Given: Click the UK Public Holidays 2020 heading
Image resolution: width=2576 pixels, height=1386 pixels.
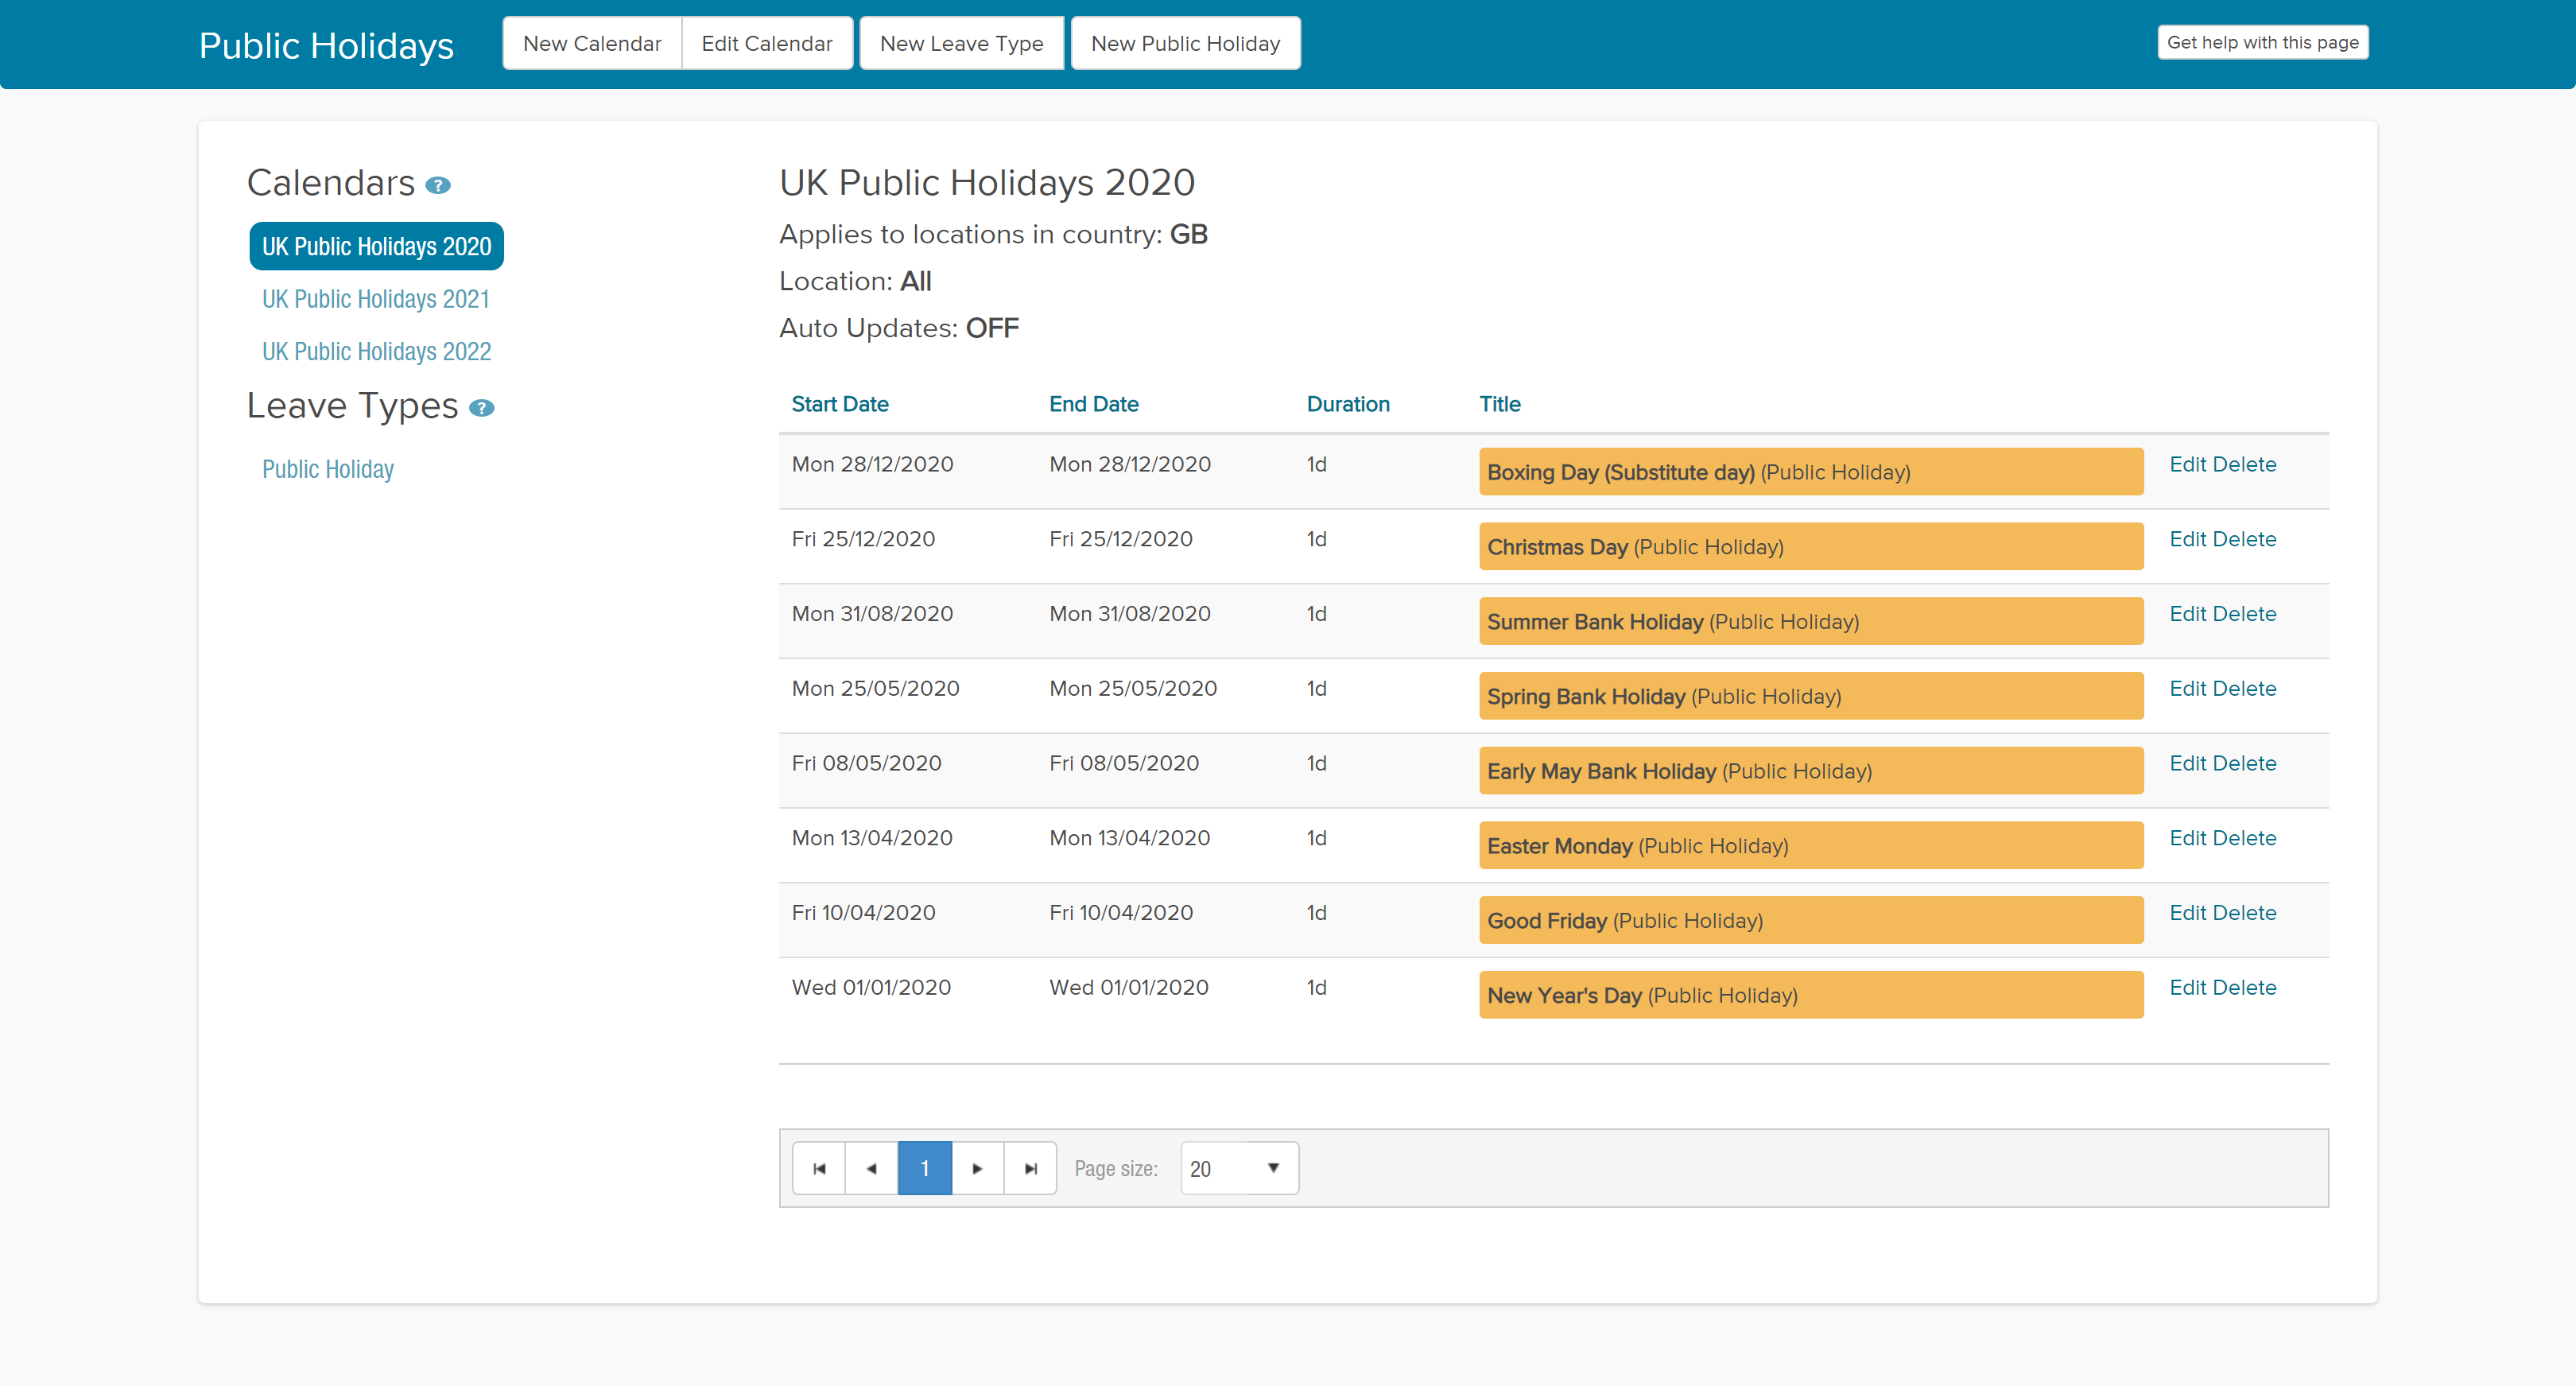Looking at the screenshot, I should point(987,183).
